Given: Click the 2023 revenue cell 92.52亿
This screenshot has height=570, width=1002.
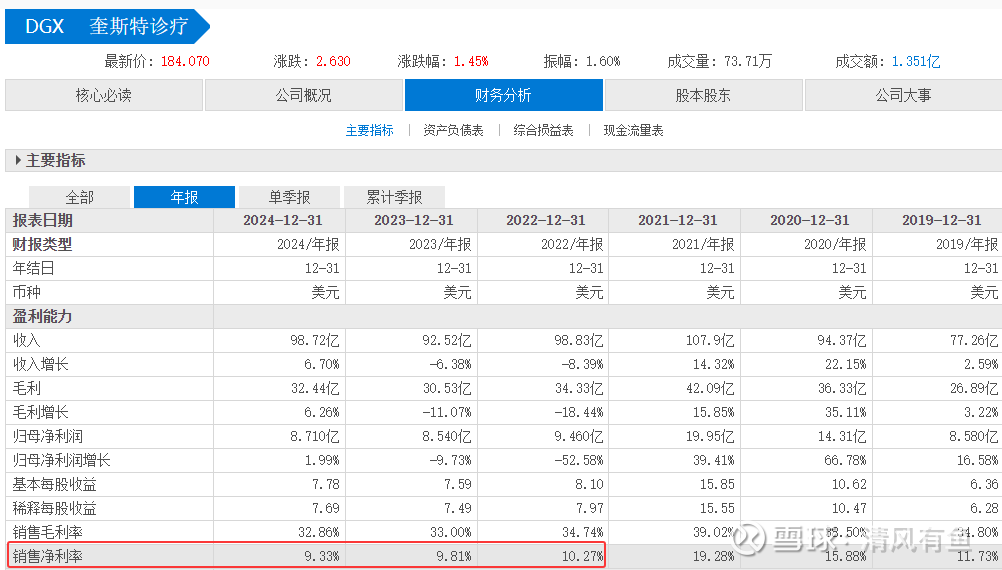Looking at the screenshot, I should [447, 341].
